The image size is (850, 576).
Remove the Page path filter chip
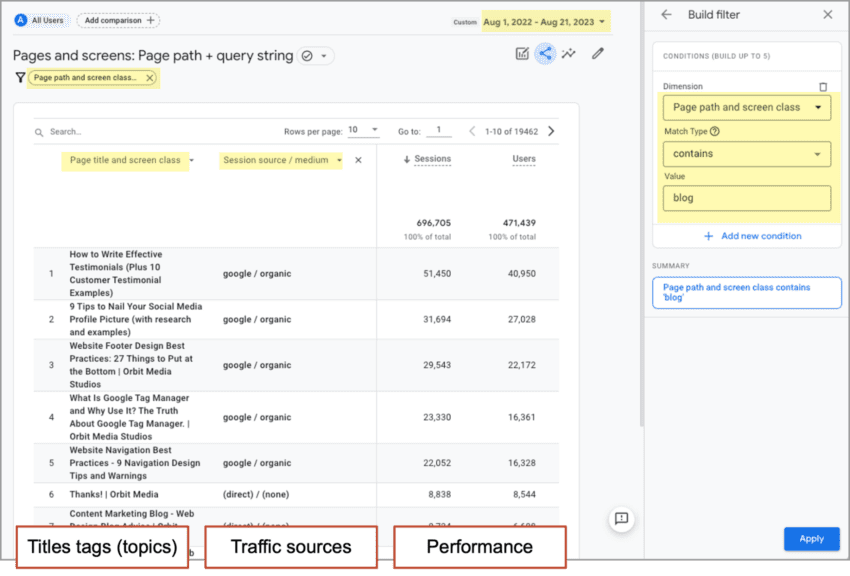[150, 78]
